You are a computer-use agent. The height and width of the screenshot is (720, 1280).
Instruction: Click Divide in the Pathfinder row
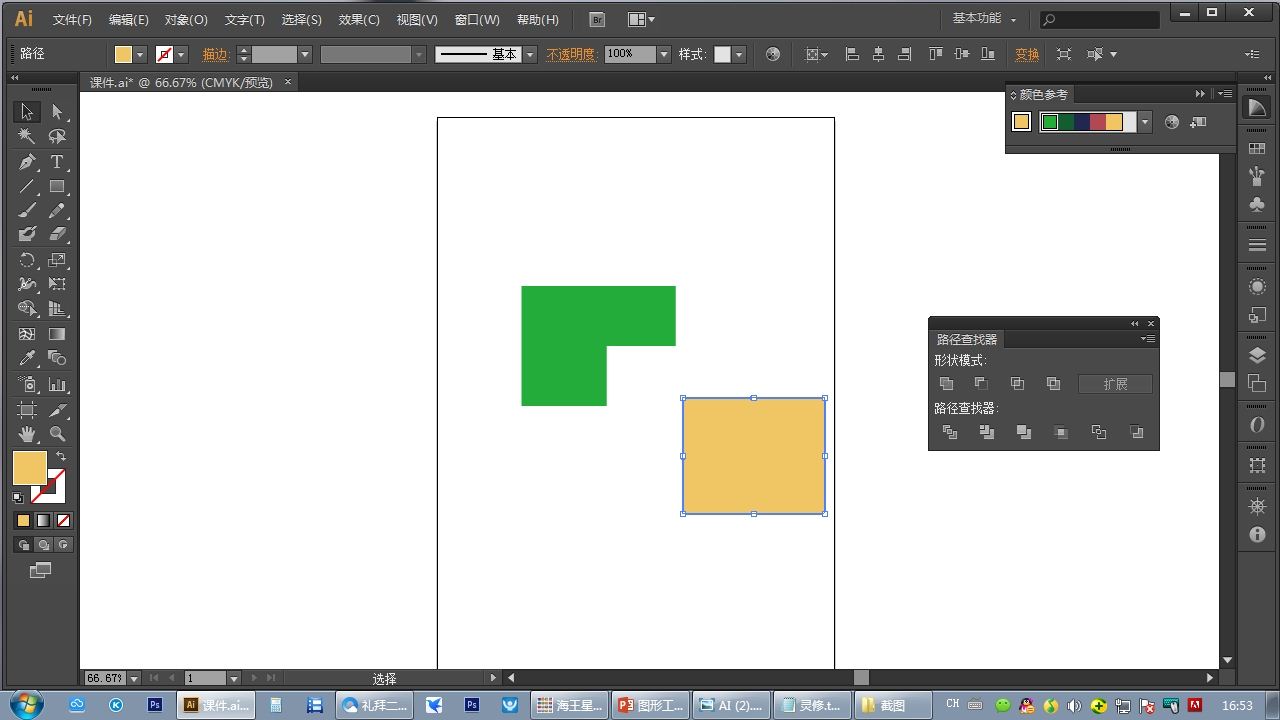(950, 432)
